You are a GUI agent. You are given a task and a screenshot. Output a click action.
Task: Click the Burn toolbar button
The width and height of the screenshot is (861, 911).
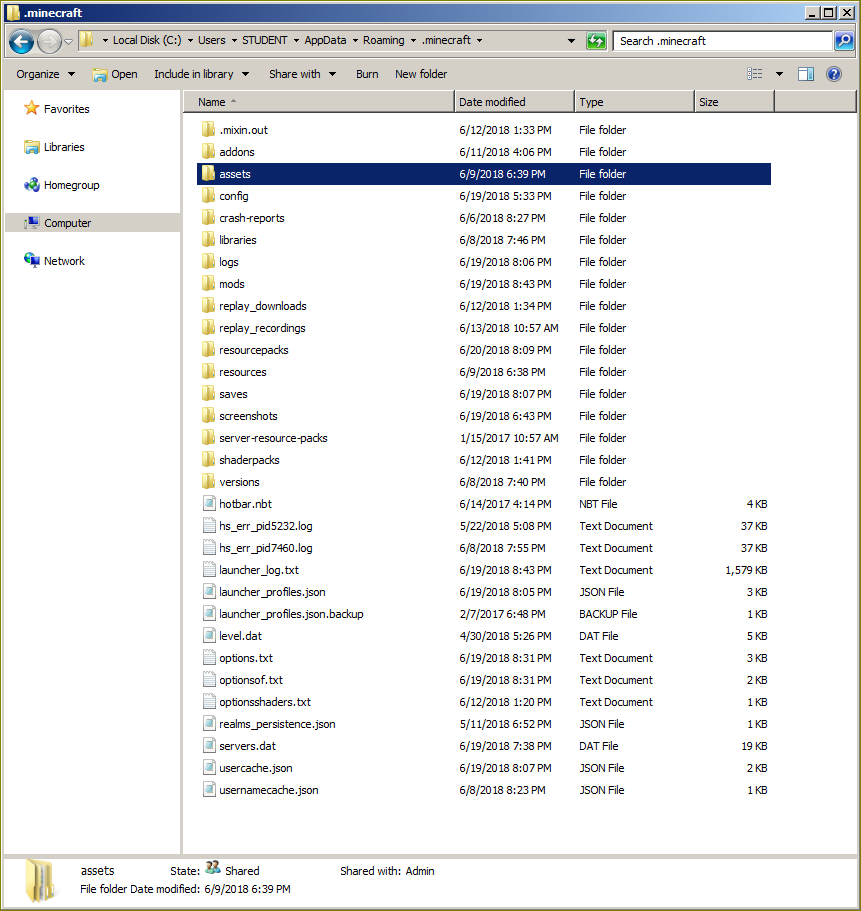coord(367,74)
